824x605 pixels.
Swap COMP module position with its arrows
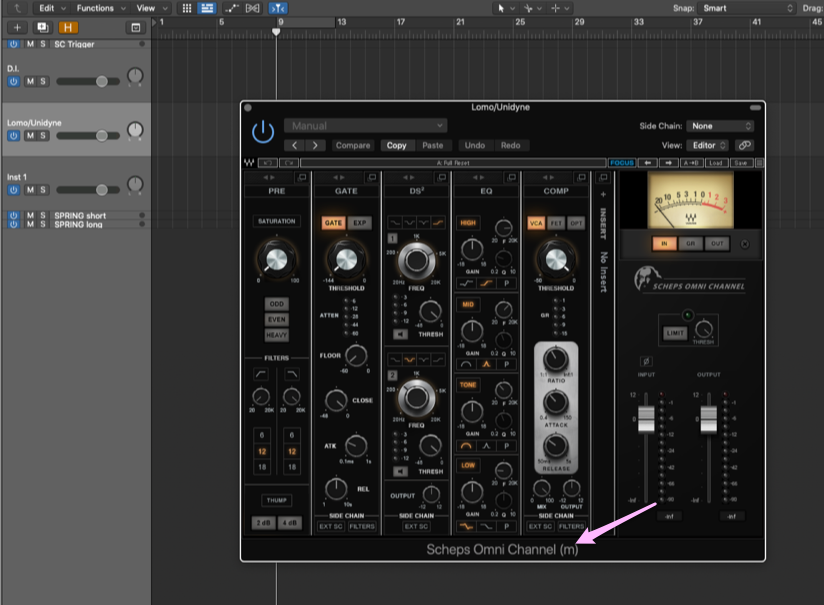point(548,178)
